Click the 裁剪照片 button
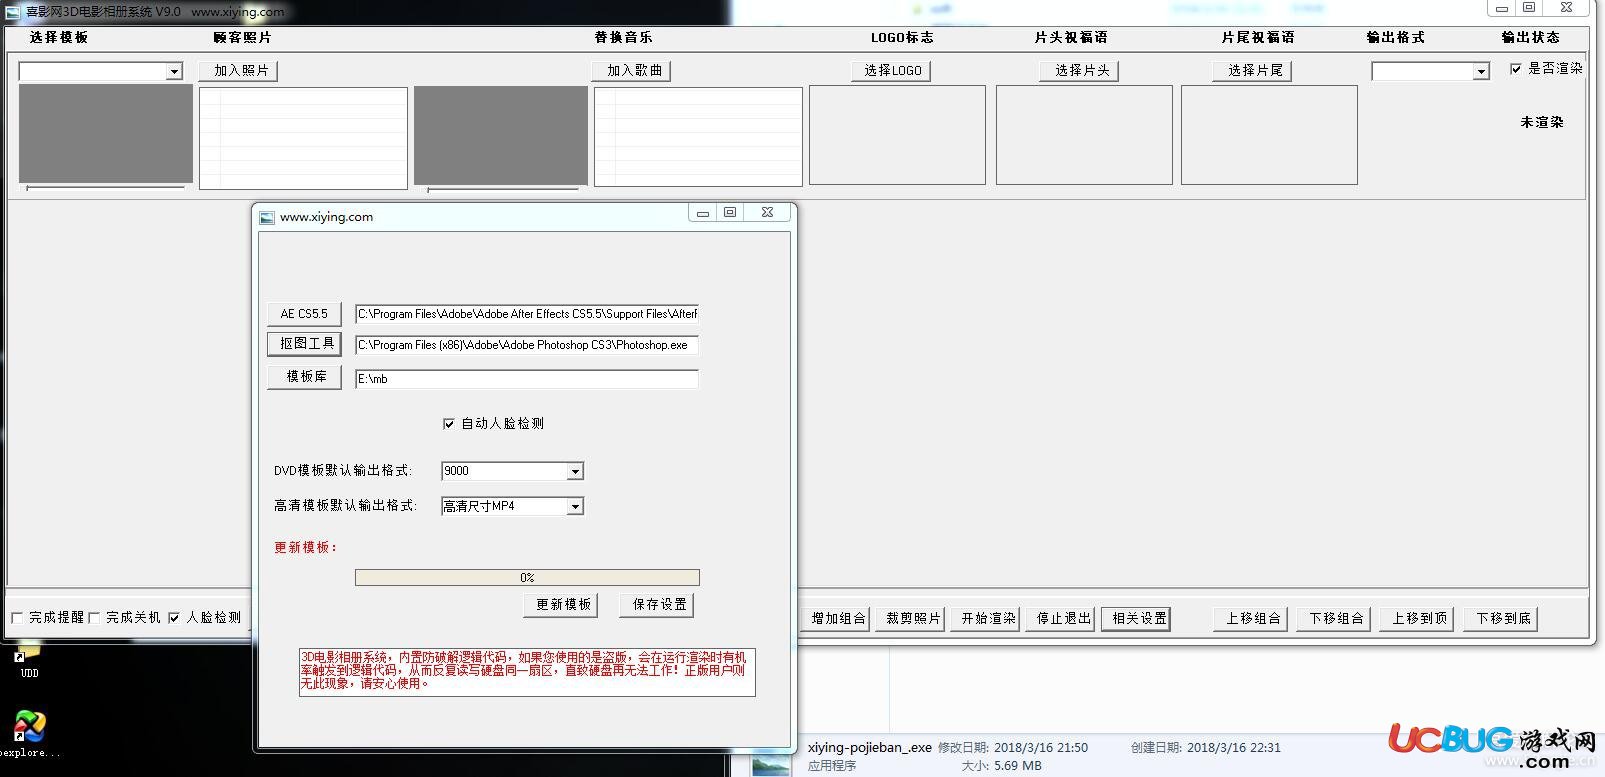Screen dimensions: 1605x777 (x=911, y=619)
